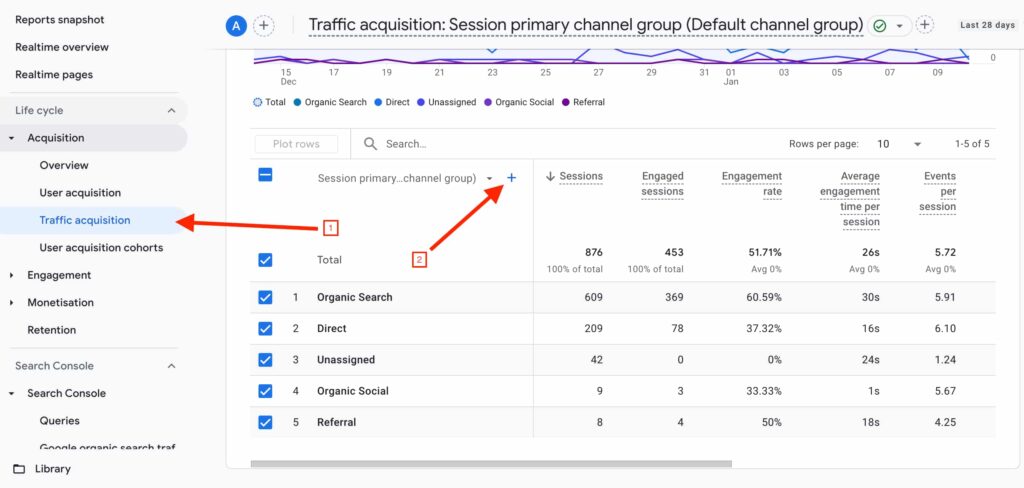This screenshot has height=488, width=1024.
Task: Open User acquisition cohorts report
Action: coord(101,248)
